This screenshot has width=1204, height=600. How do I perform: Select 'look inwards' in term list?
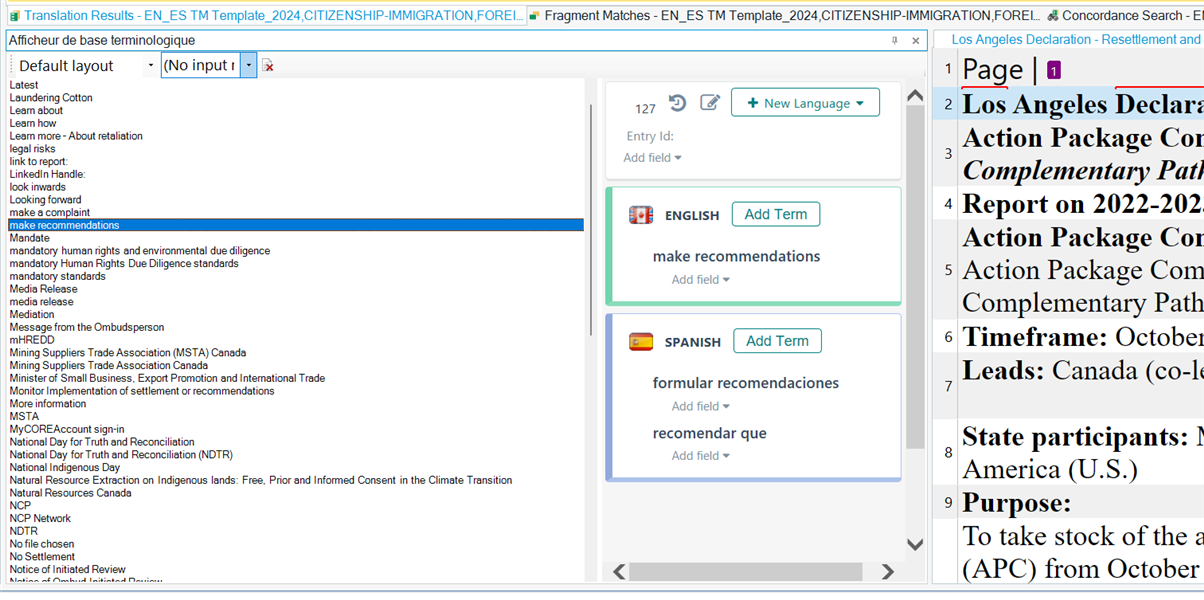click(38, 187)
